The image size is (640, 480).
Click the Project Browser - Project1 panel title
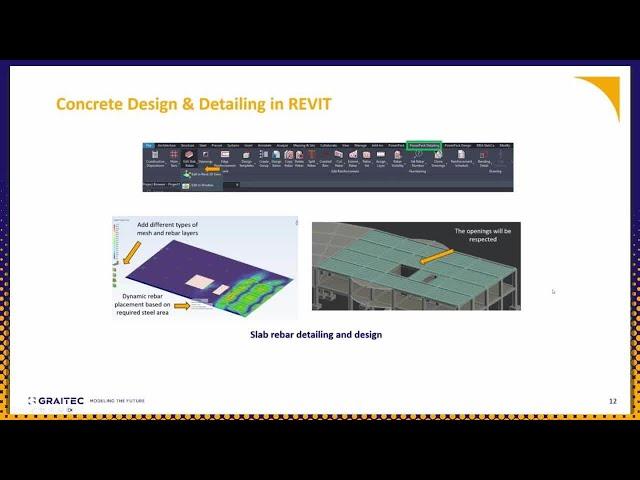162,184
